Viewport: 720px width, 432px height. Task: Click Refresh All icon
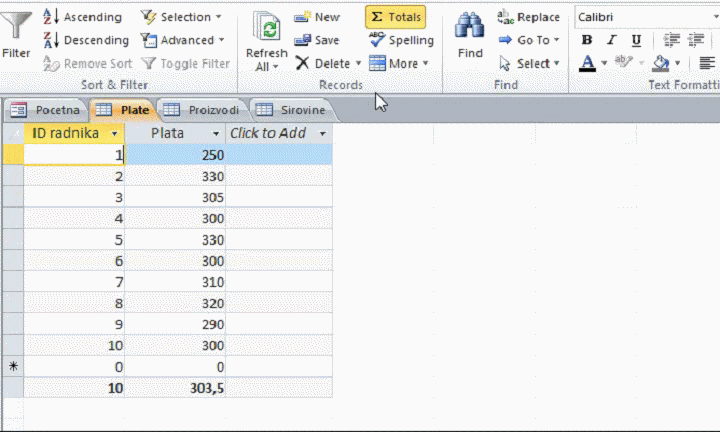click(266, 32)
